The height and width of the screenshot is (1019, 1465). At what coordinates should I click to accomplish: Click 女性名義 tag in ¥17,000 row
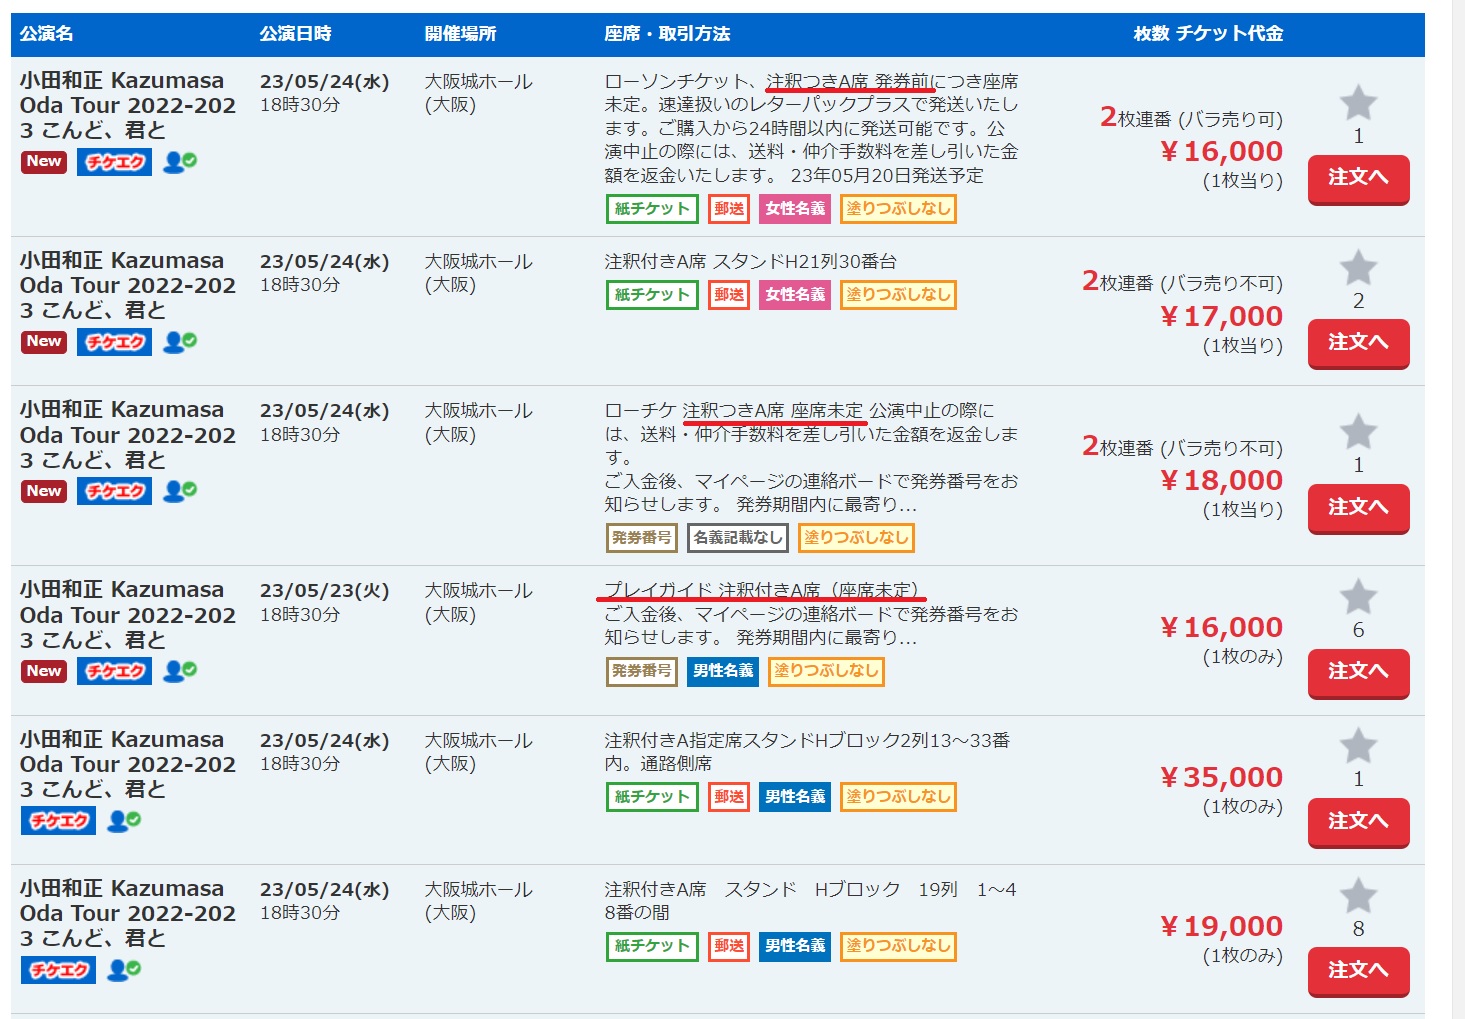point(795,295)
